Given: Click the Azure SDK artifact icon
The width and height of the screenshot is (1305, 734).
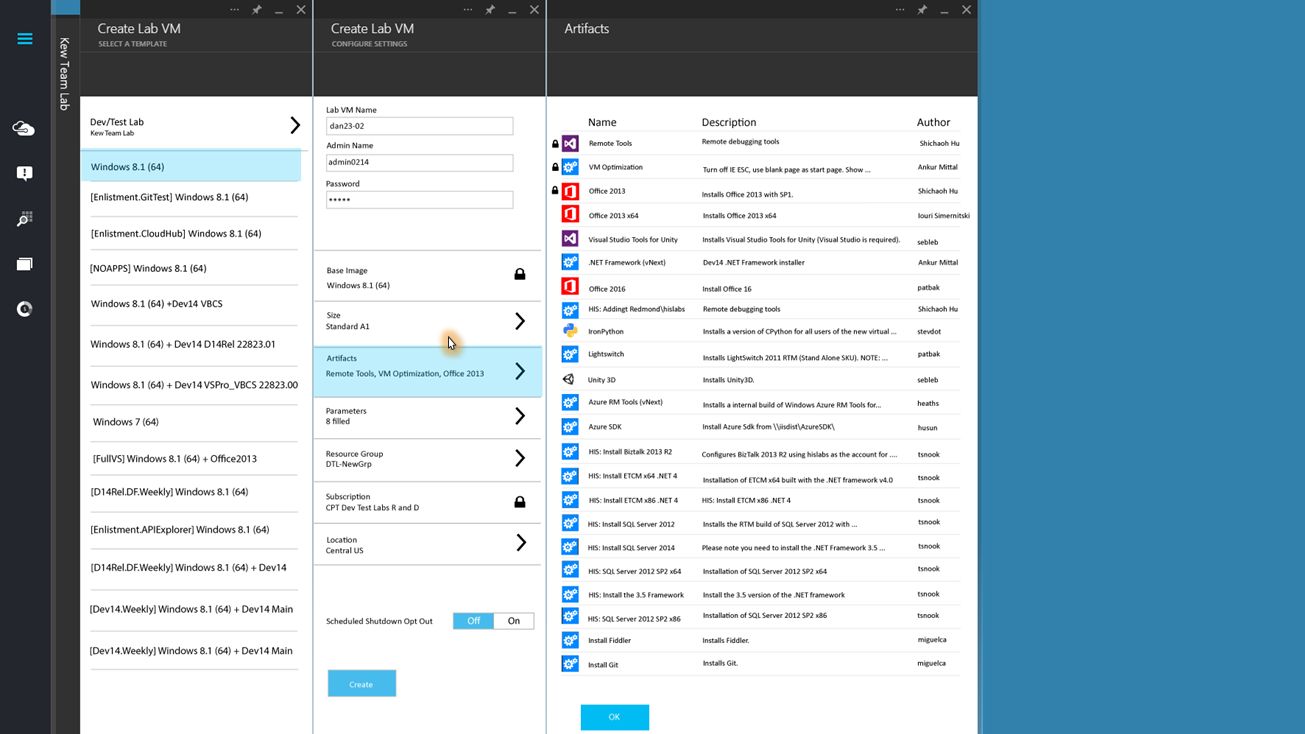Looking at the screenshot, I should click(x=570, y=427).
